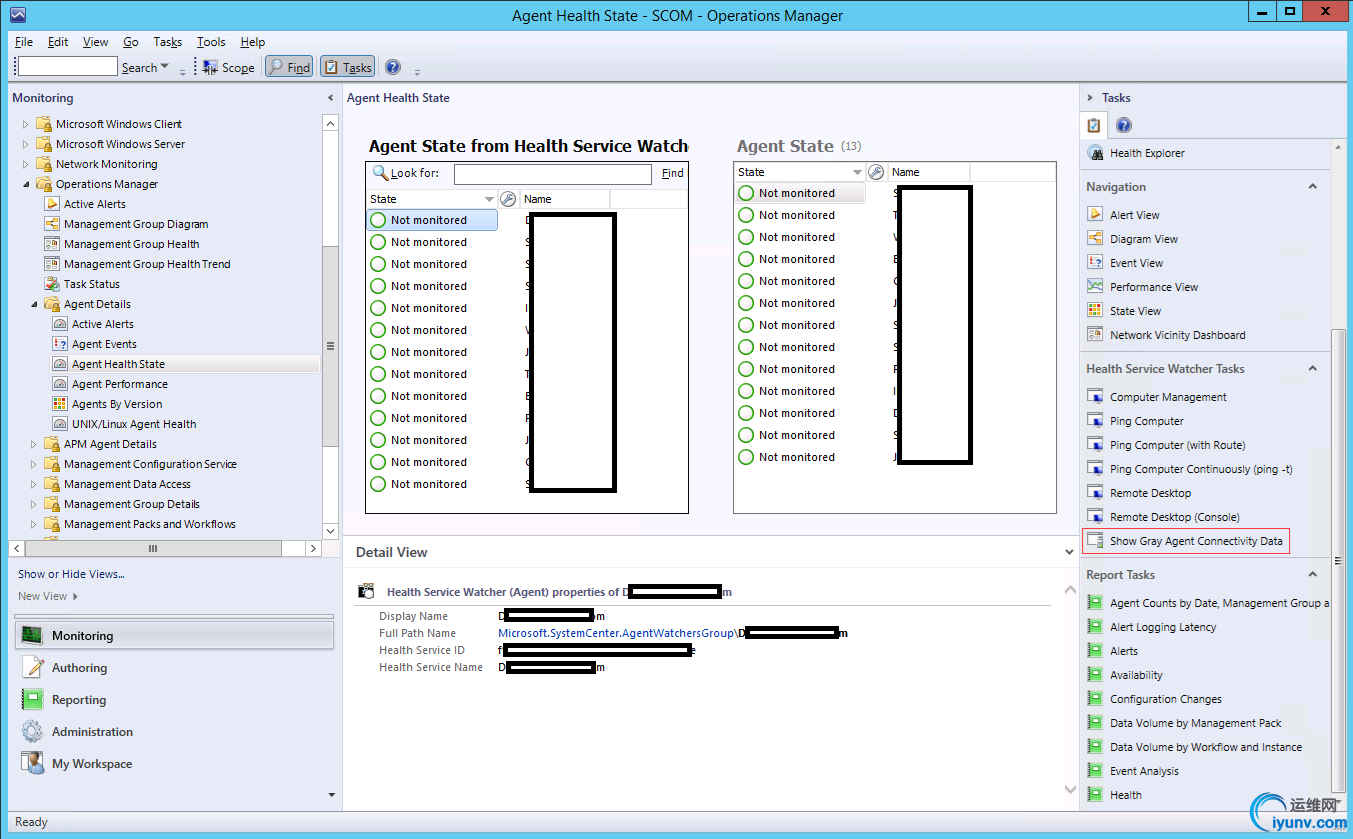The height and width of the screenshot is (839, 1353).
Task: Open the Remote Desktop task
Action: [1150, 493]
